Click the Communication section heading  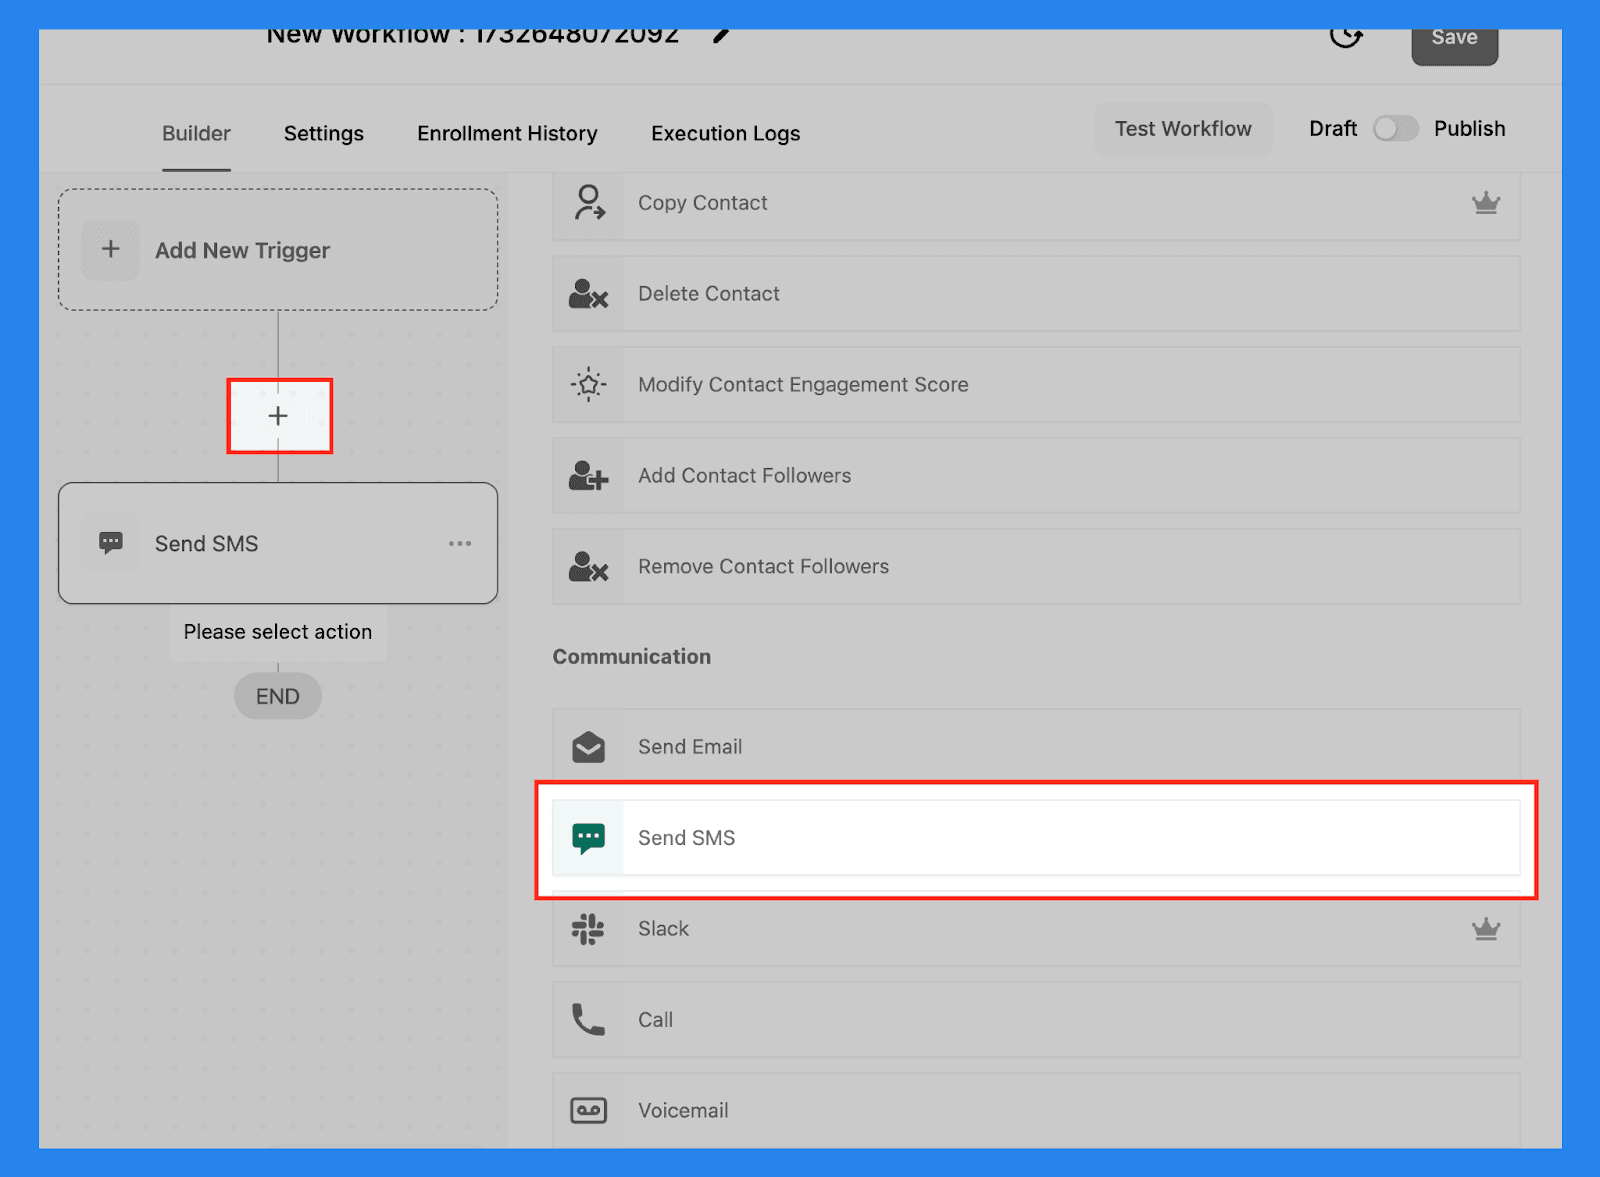pos(632,657)
